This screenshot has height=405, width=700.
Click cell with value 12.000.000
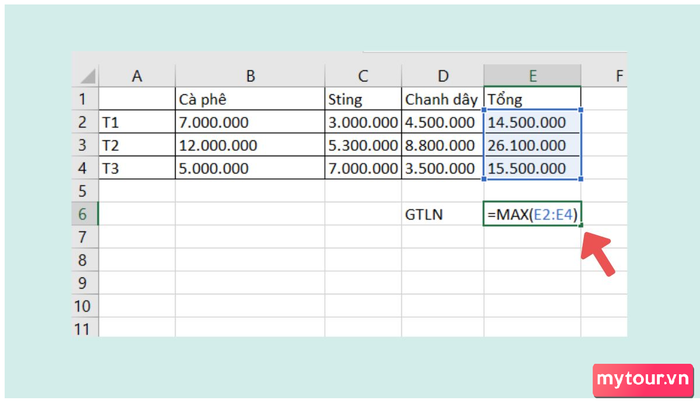[250, 145]
